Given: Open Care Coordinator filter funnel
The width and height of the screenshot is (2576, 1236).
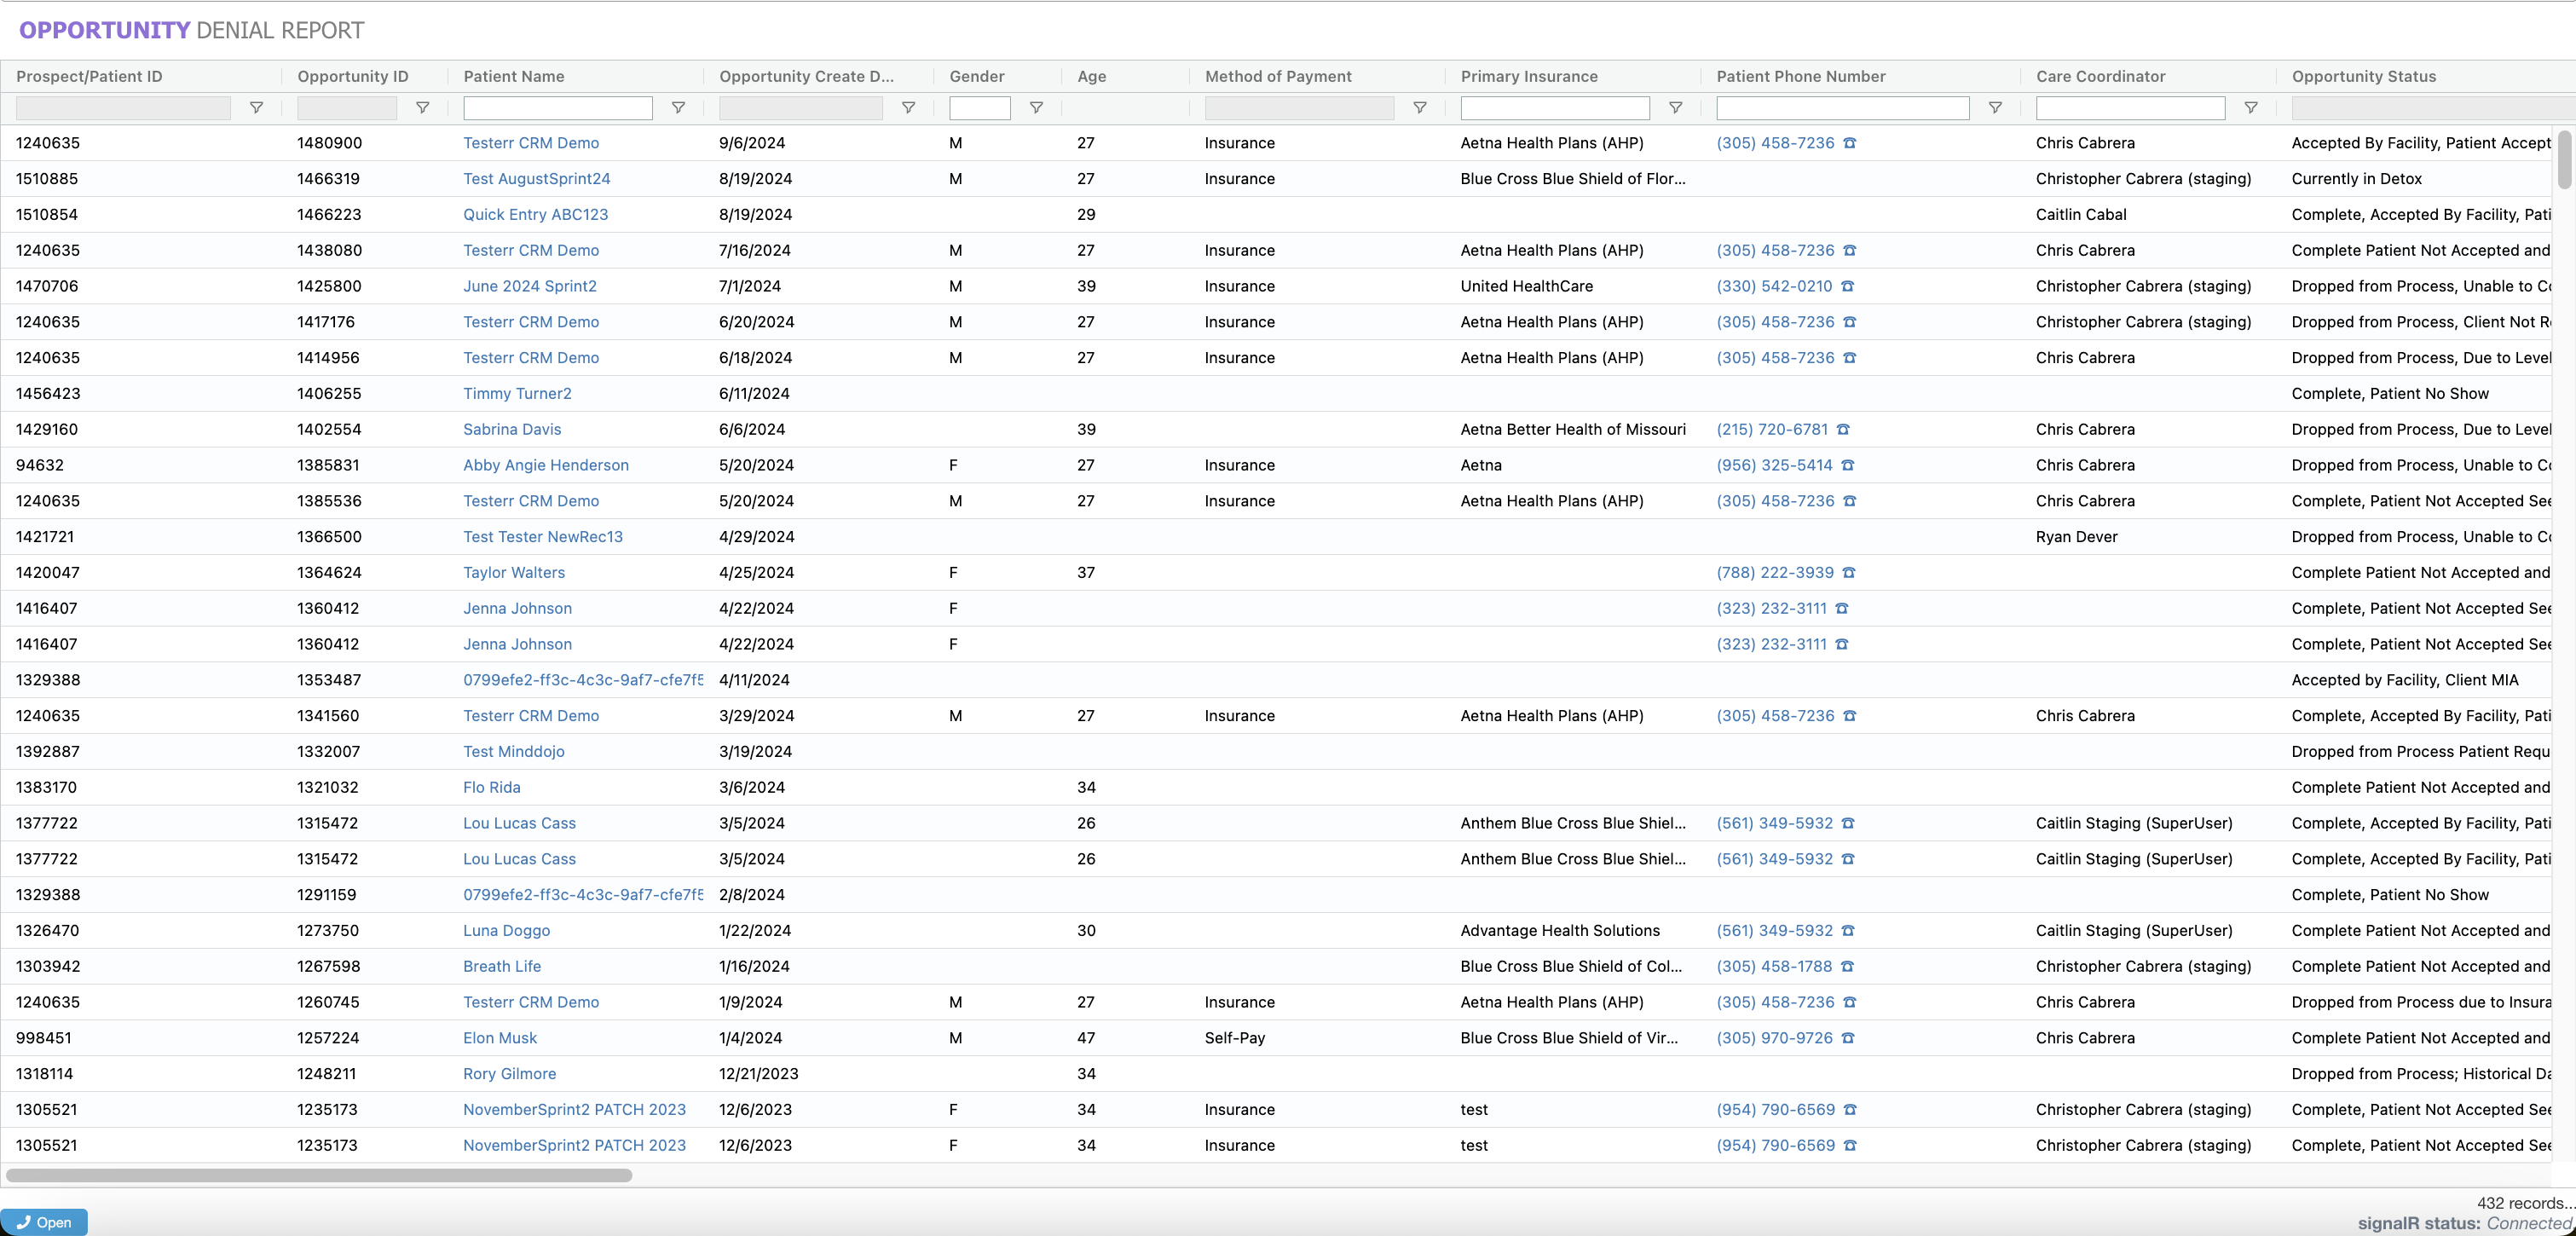Looking at the screenshot, I should pyautogui.click(x=2250, y=108).
